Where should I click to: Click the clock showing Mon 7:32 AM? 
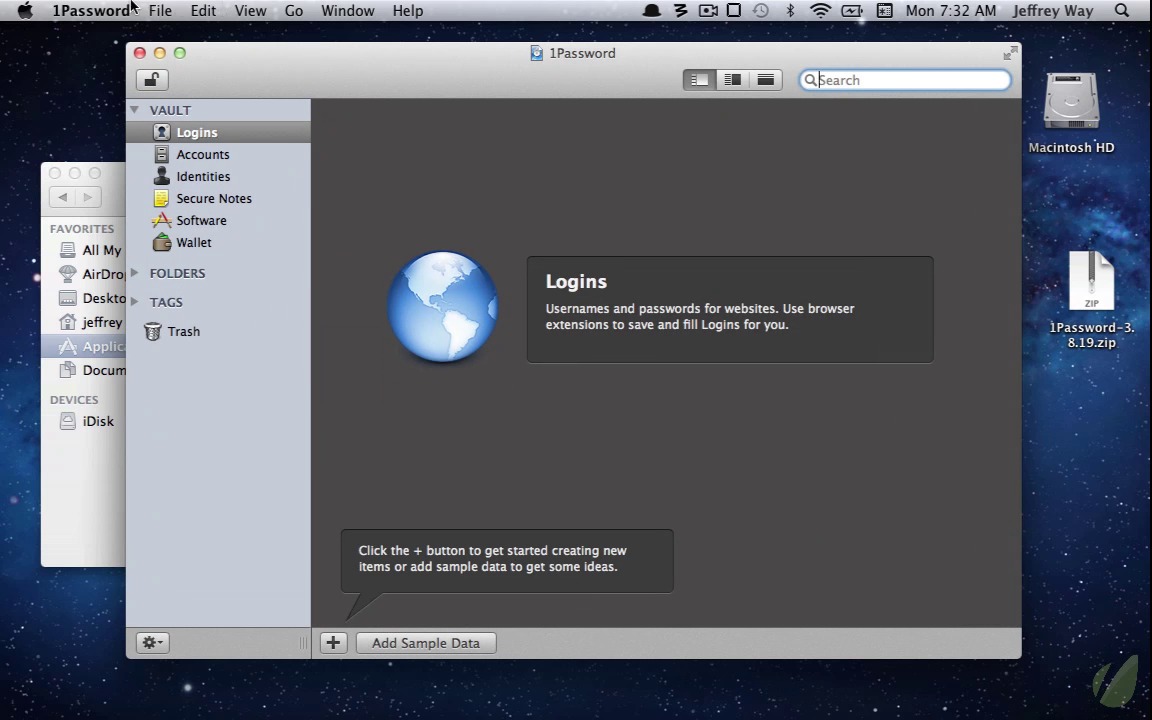tap(951, 10)
